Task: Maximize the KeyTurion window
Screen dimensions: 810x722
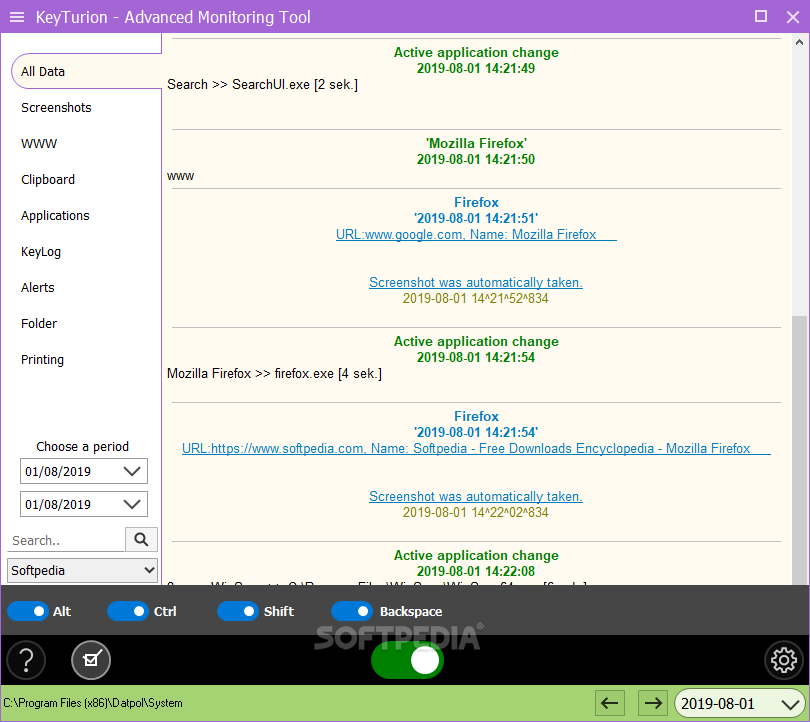Action: [x=760, y=17]
